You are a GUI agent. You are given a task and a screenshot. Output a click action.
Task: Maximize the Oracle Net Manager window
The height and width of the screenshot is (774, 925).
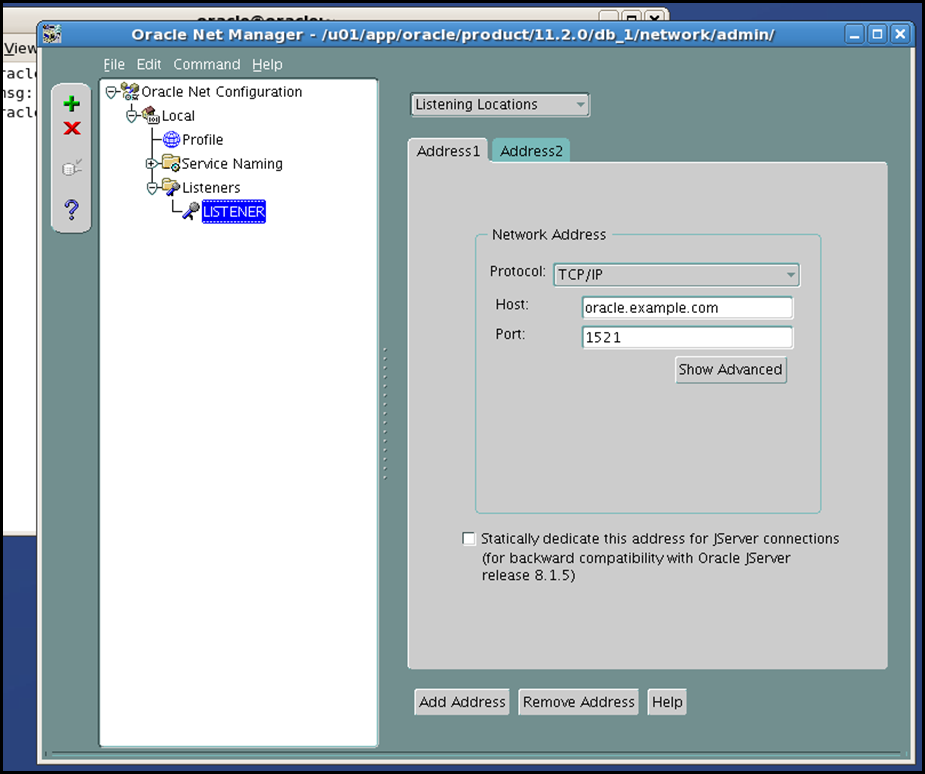click(x=877, y=34)
